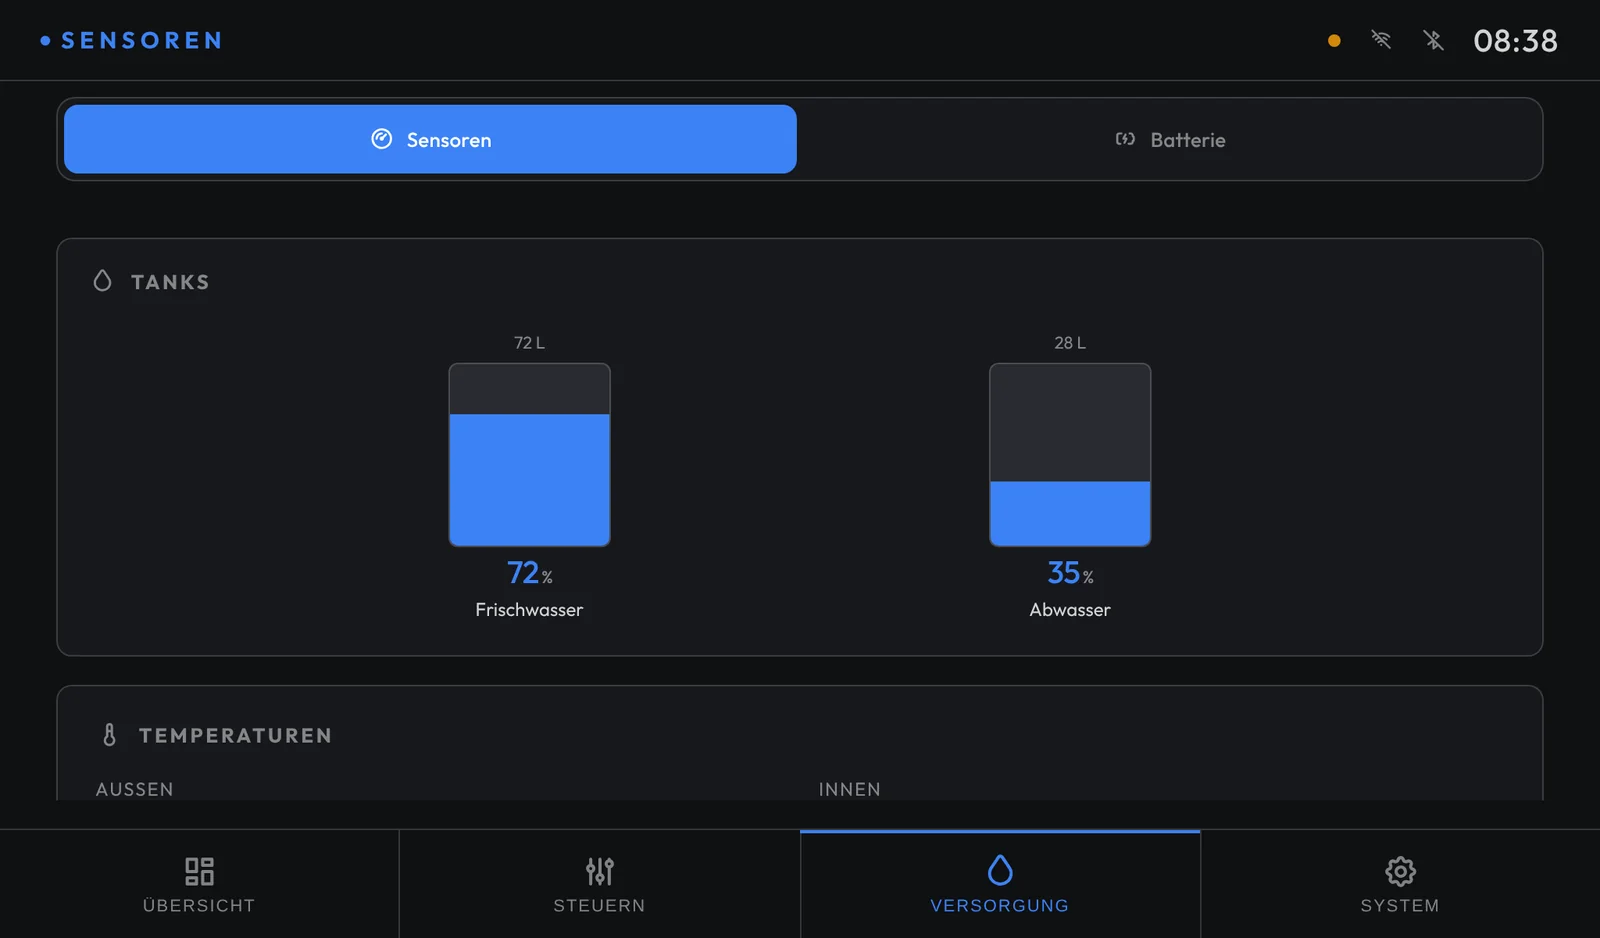Image resolution: width=1600 pixels, height=938 pixels.
Task: Click the INNEN temperature label
Action: click(x=849, y=789)
